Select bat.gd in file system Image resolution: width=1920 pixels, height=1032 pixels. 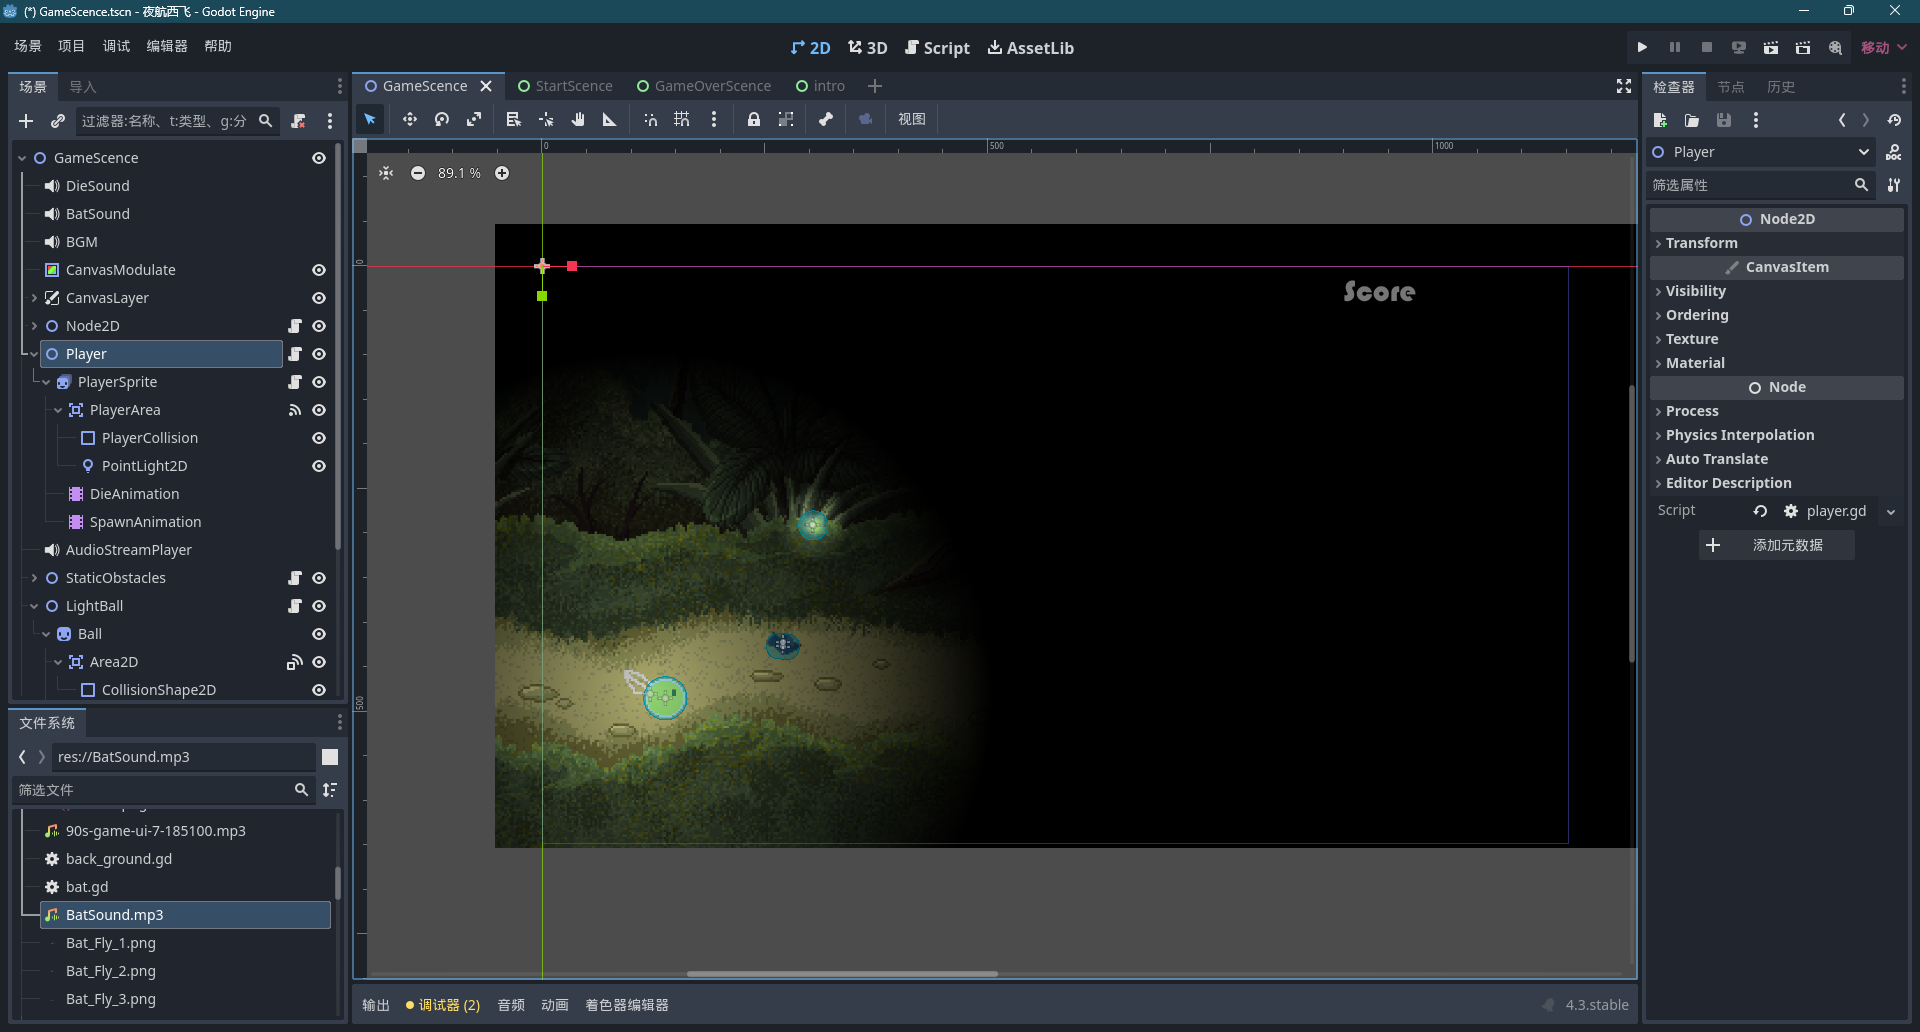[87, 887]
